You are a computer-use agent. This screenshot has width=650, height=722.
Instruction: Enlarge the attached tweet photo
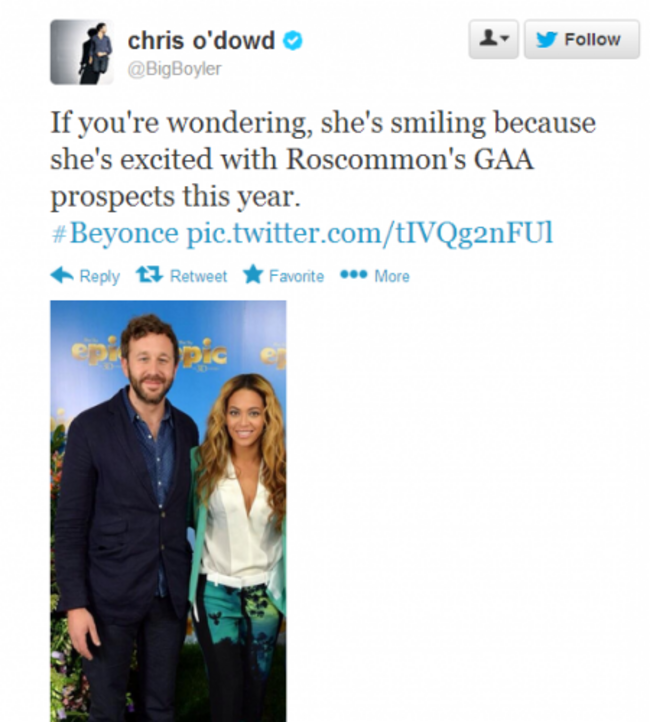pos(168,511)
